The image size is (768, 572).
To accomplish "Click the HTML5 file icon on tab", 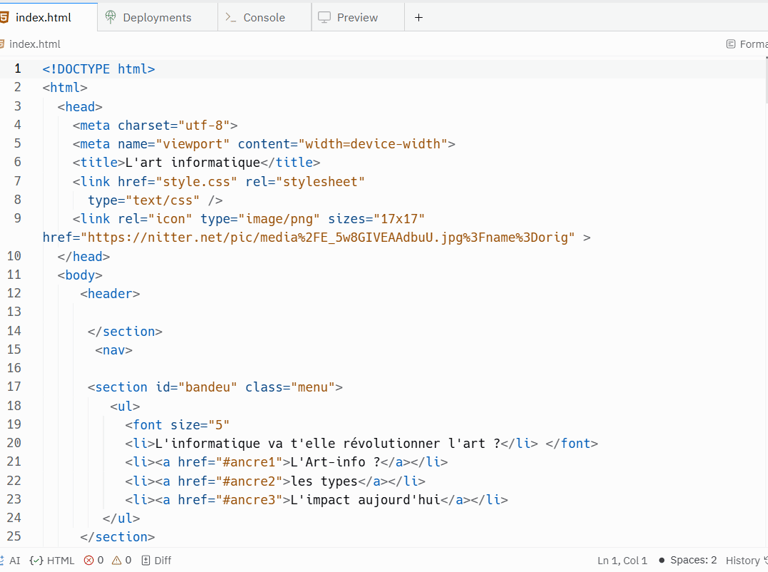I will pyautogui.click(x=5, y=17).
